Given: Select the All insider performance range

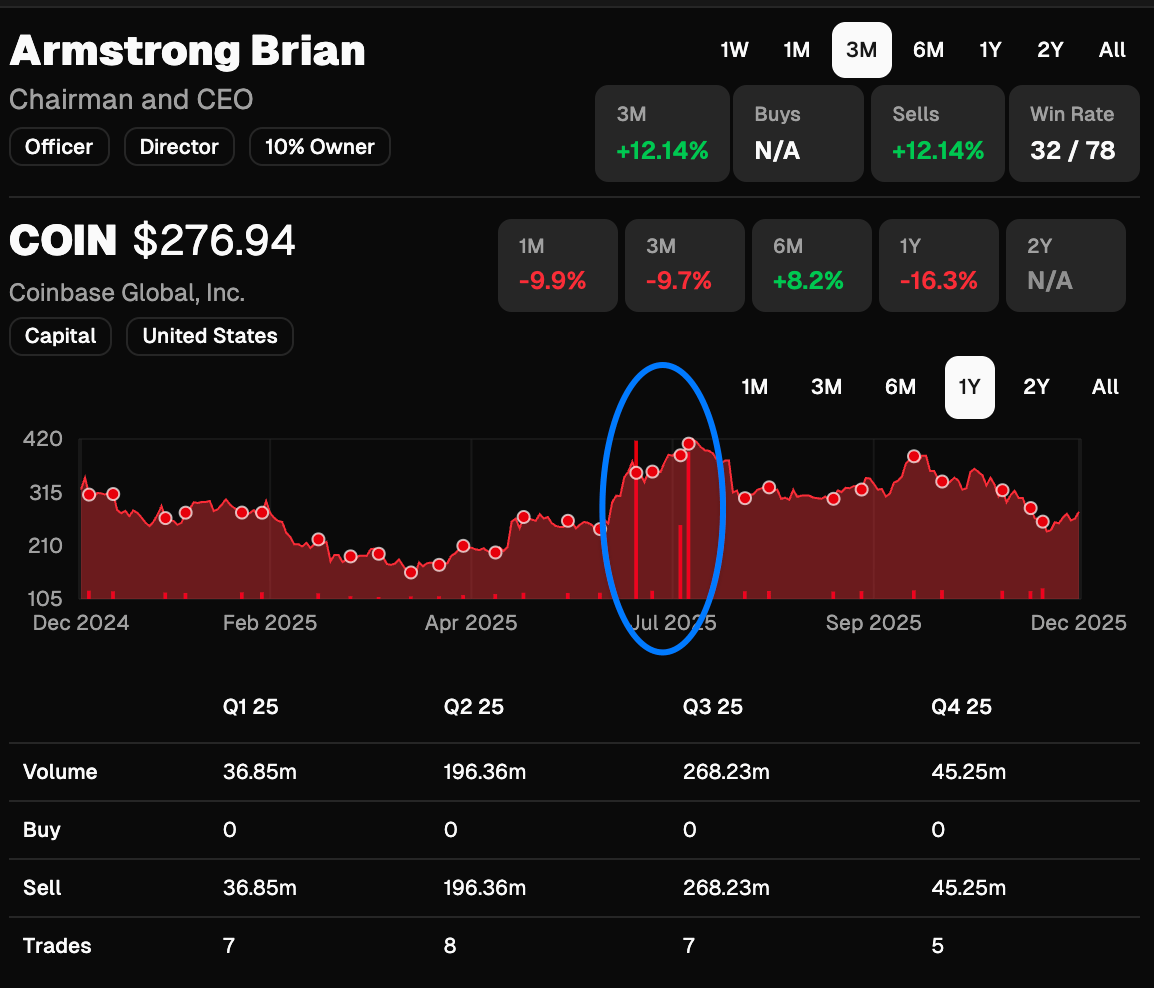Looking at the screenshot, I should tap(1112, 50).
